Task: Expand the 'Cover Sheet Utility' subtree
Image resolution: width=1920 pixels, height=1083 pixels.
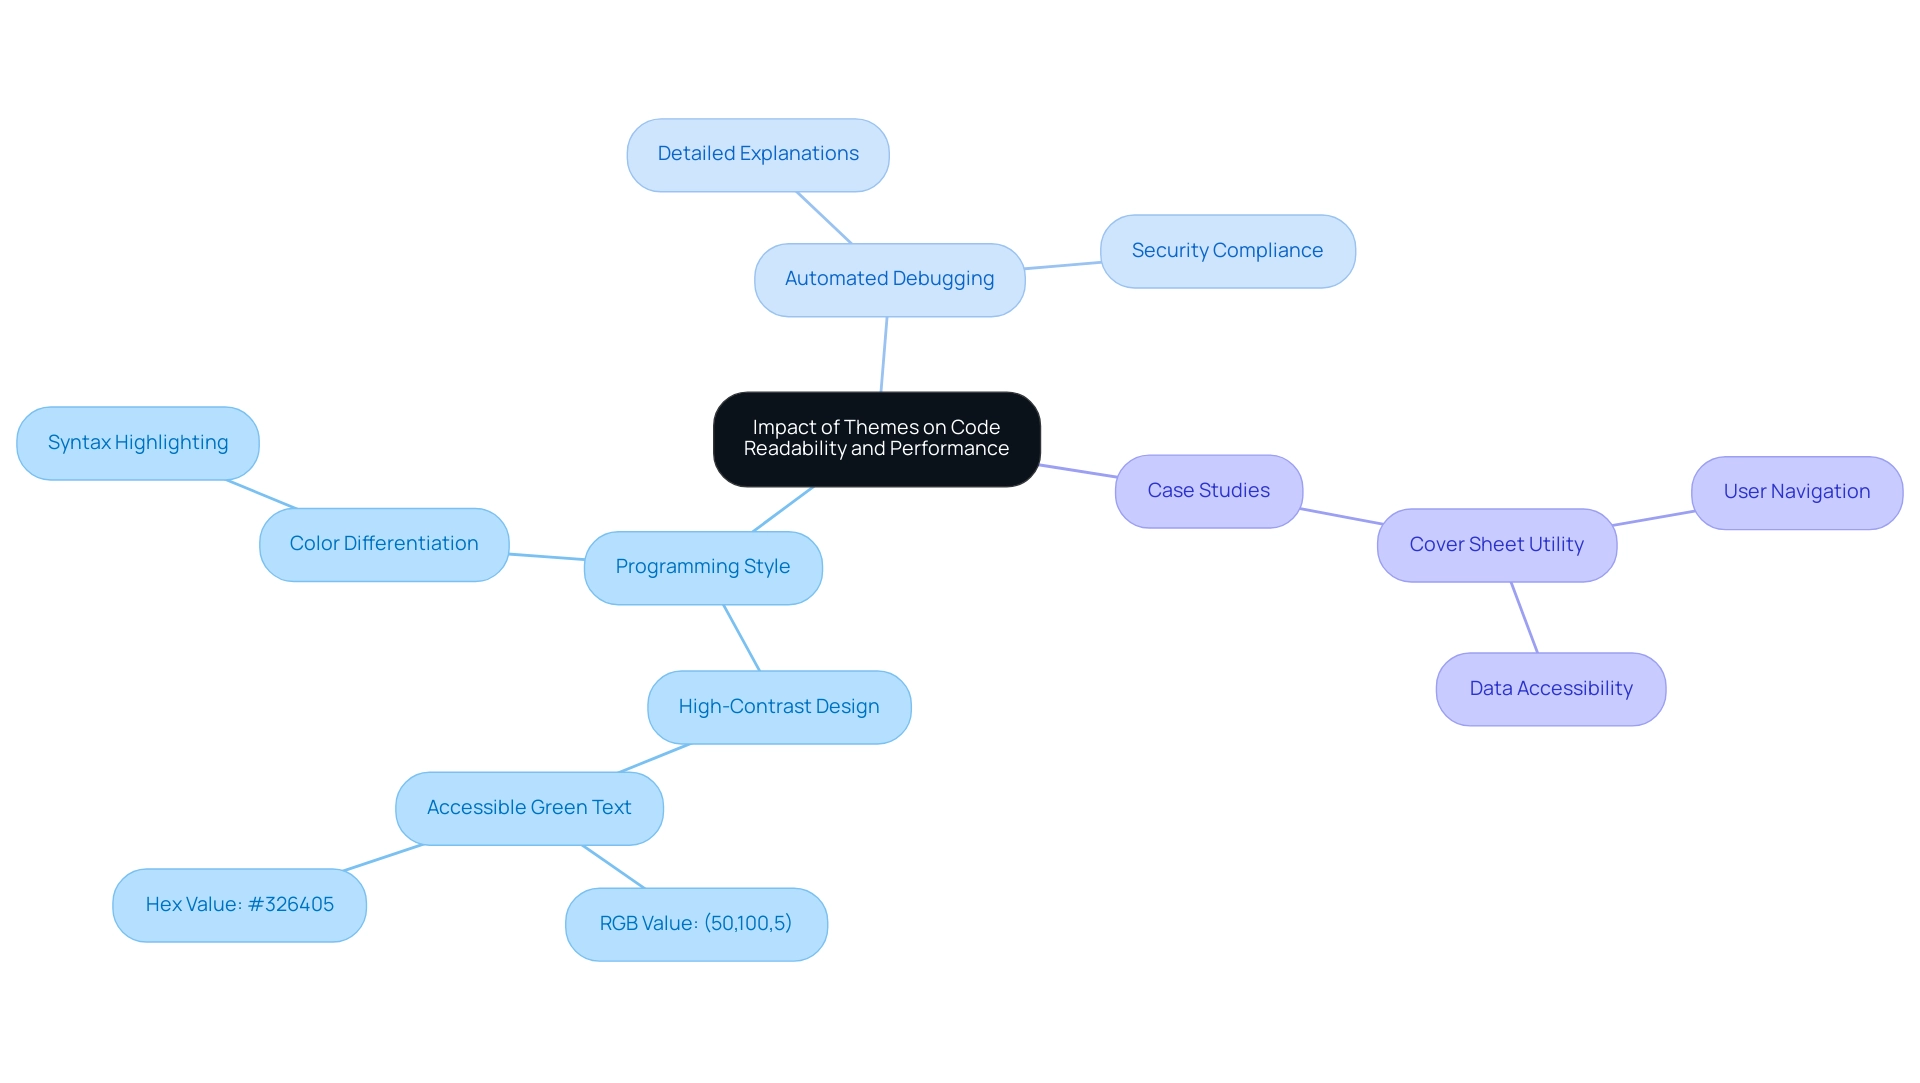Action: pos(1498,545)
